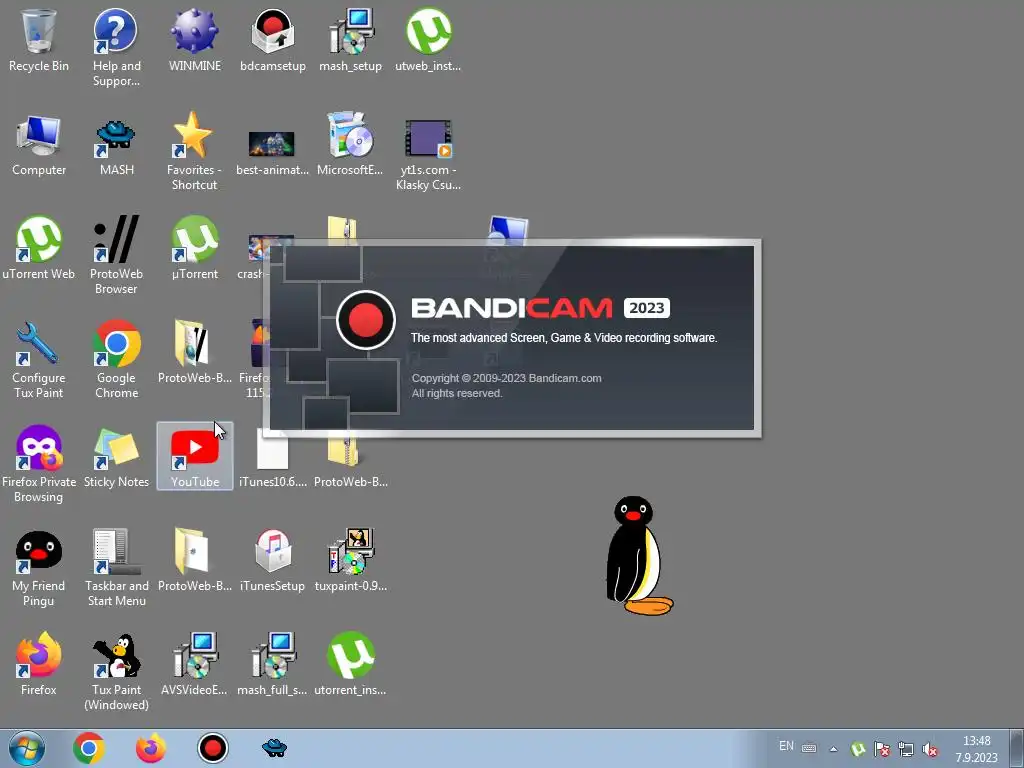Select the YouTube desktop shortcut
This screenshot has width=1024, height=768.
(x=195, y=456)
